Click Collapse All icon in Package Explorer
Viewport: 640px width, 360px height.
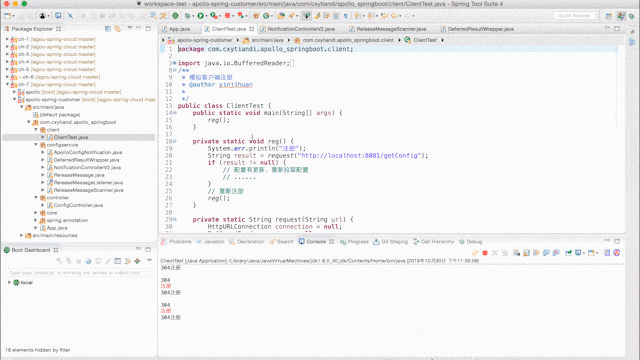(x=108, y=29)
